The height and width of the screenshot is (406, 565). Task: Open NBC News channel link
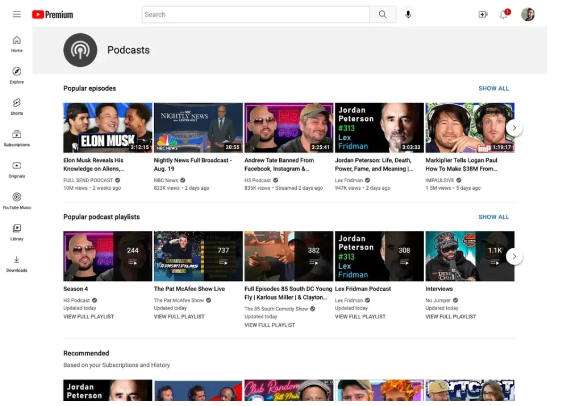(166, 180)
